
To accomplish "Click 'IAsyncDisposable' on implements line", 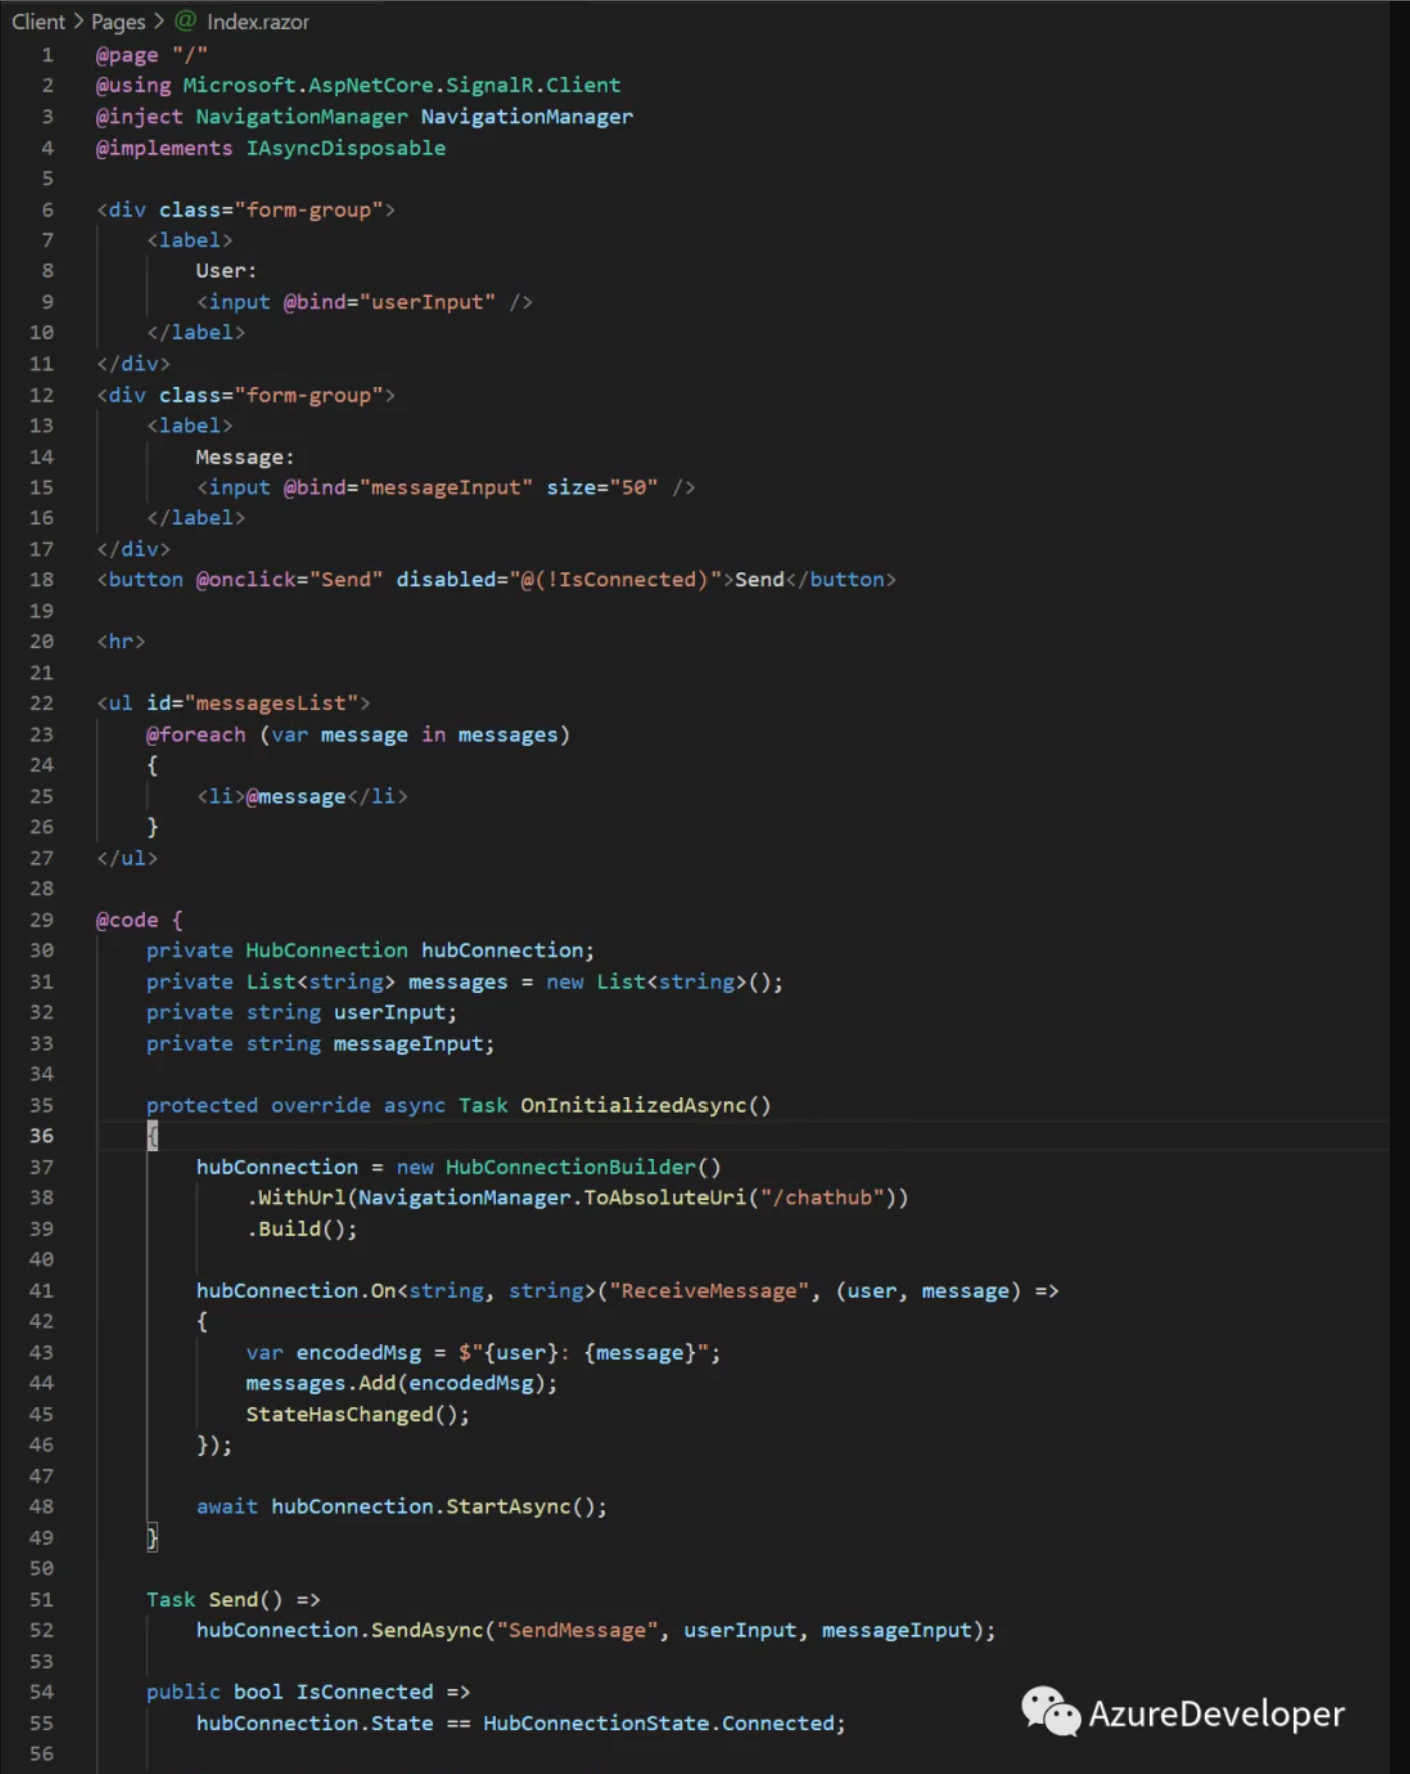I will (346, 148).
